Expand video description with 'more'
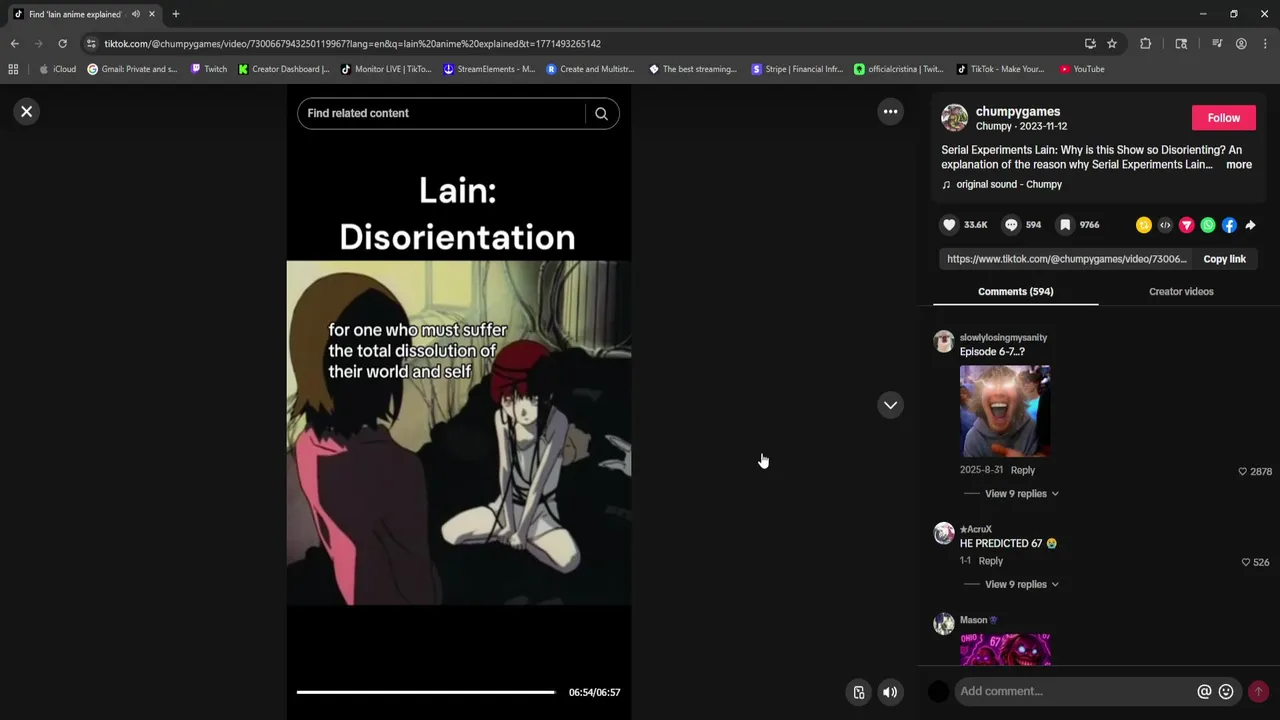This screenshot has width=1280, height=720. pos(1239,165)
